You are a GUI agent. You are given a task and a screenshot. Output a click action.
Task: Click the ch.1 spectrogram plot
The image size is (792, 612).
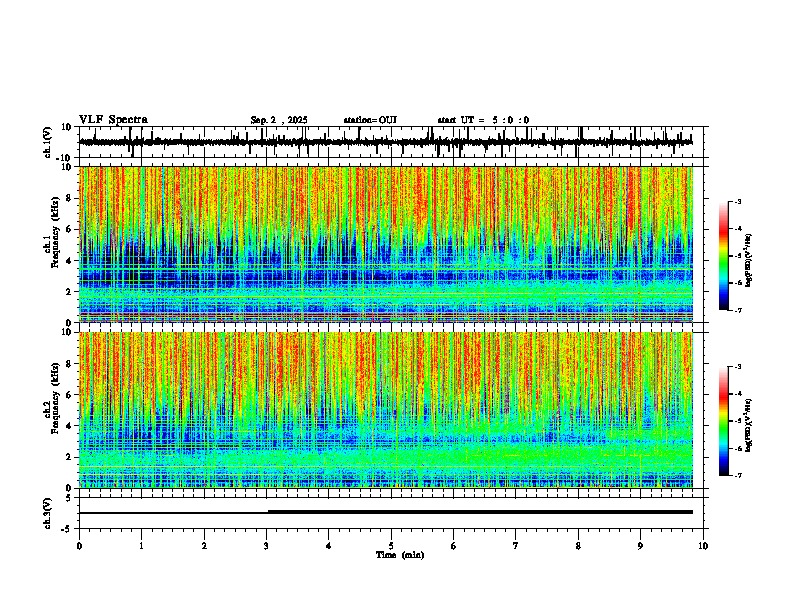pyautogui.click(x=386, y=244)
